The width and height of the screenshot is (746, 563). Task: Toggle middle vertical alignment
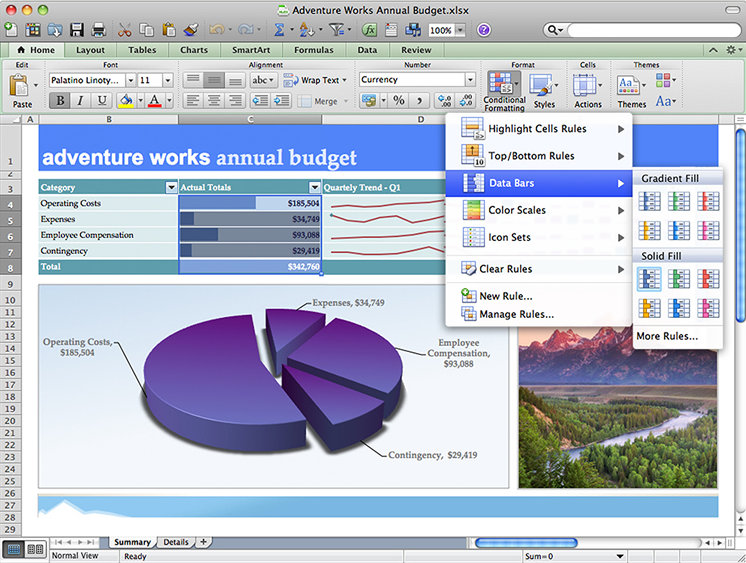click(214, 80)
